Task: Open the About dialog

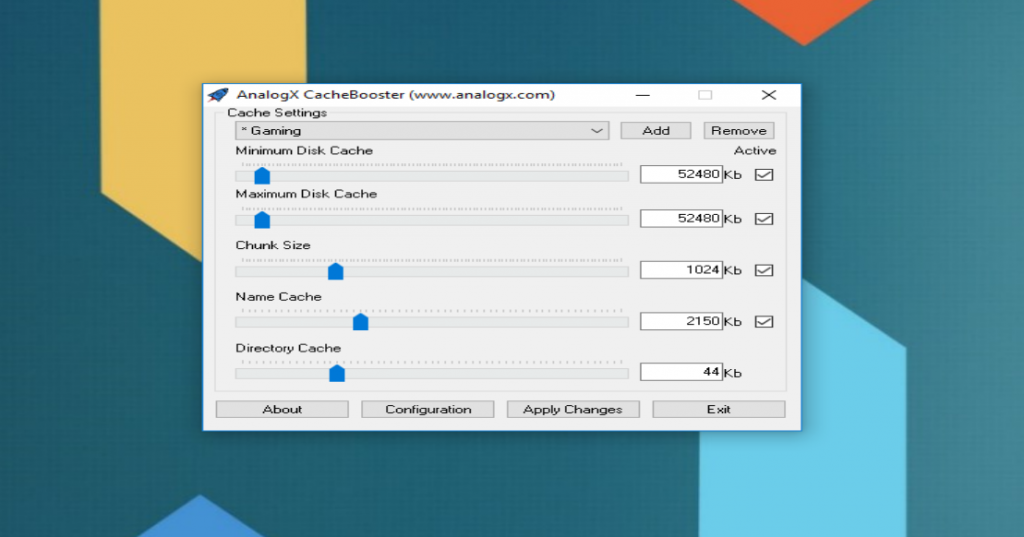Action: click(282, 410)
